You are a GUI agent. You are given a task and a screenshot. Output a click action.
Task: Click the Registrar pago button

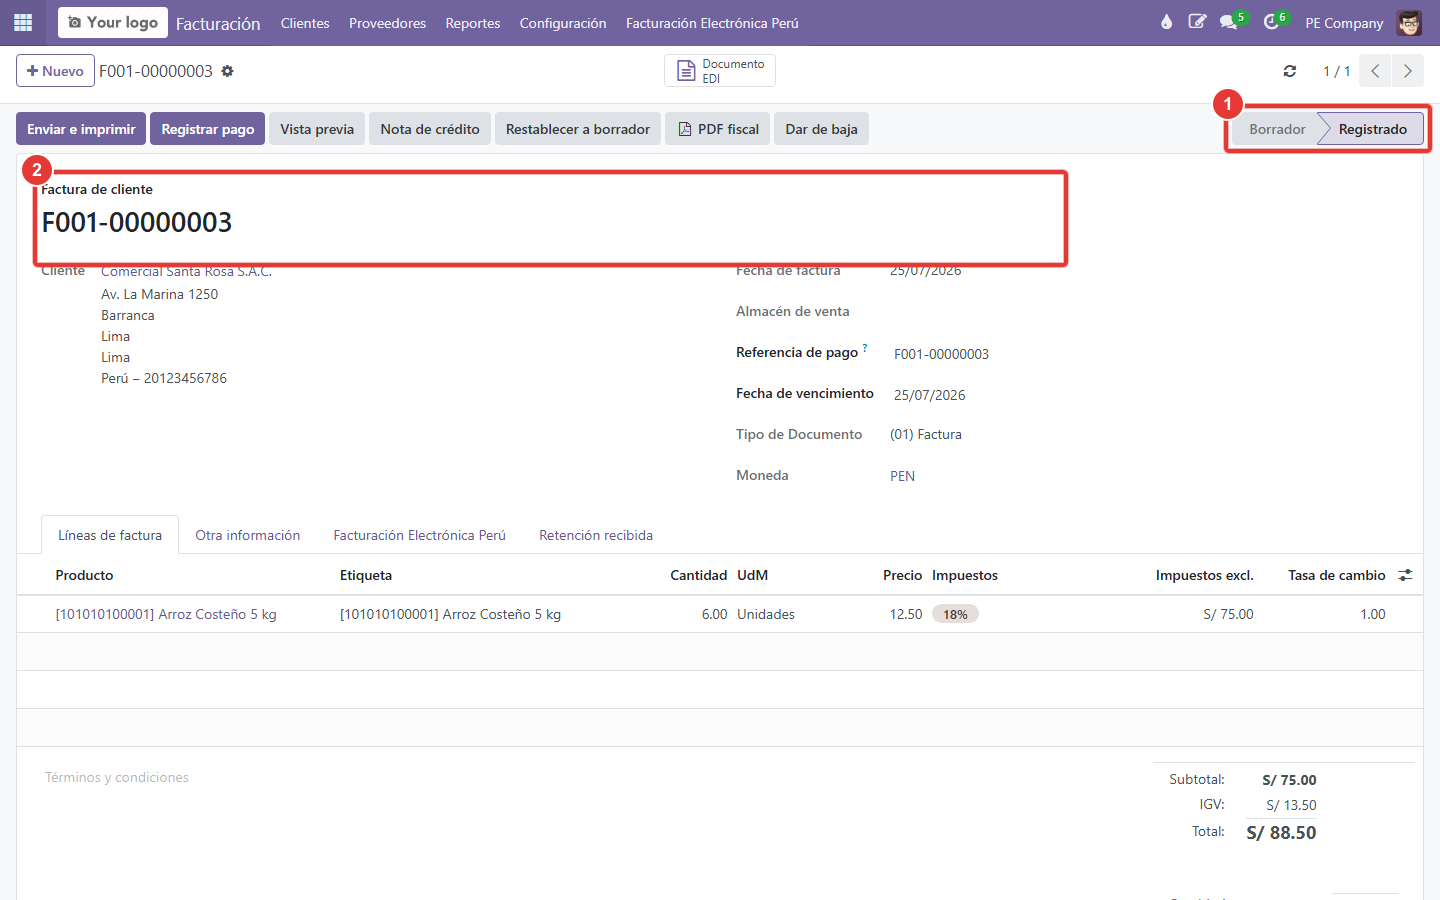point(208,129)
